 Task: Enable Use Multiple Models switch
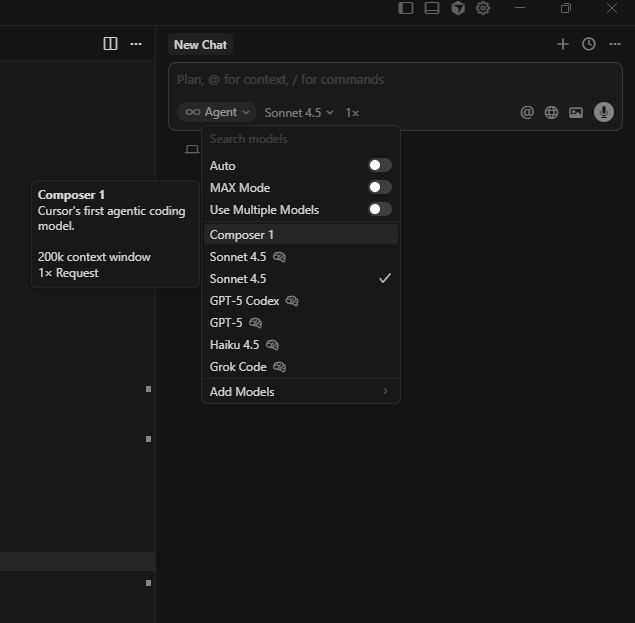pyautogui.click(x=380, y=209)
